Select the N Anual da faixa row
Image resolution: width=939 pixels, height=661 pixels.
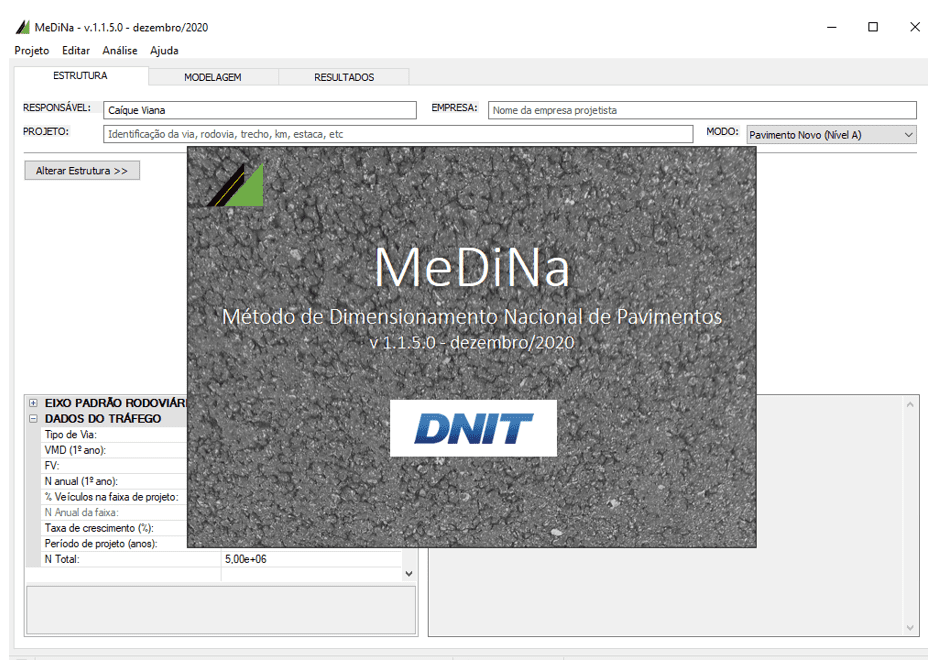(114, 513)
